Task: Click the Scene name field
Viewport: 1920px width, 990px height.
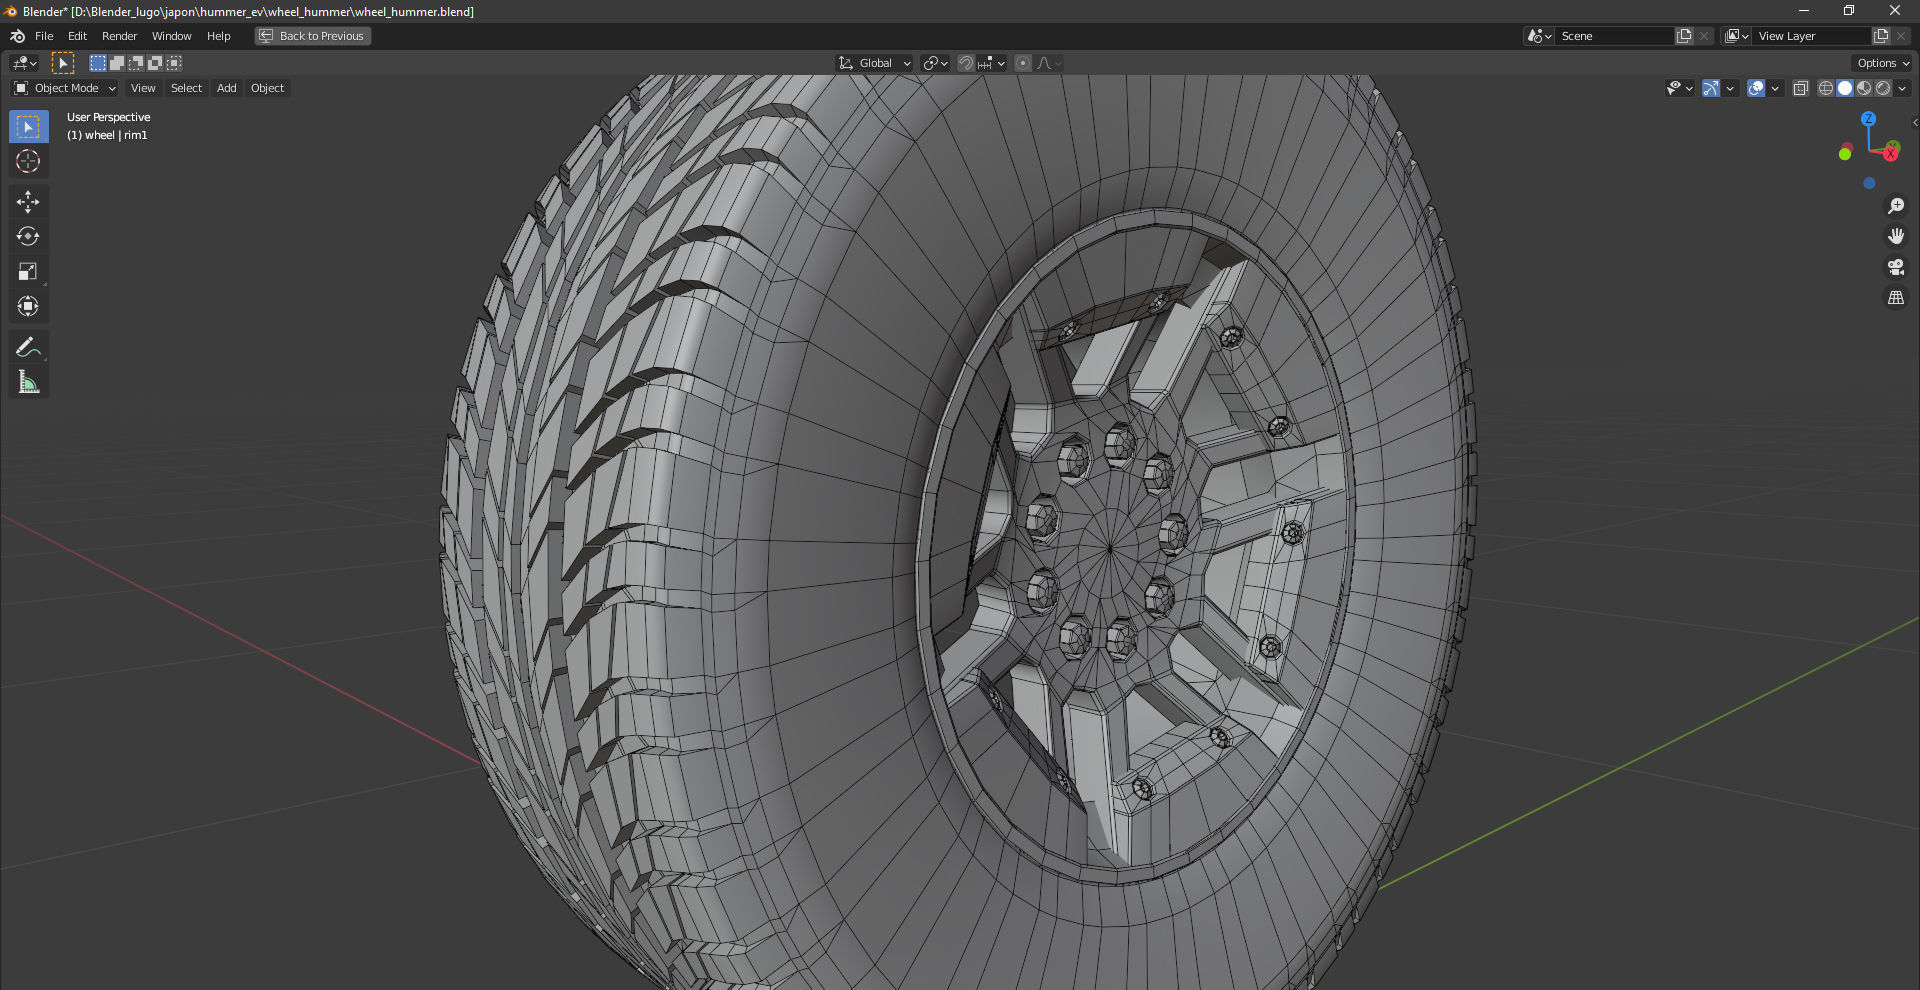Action: (x=1615, y=36)
